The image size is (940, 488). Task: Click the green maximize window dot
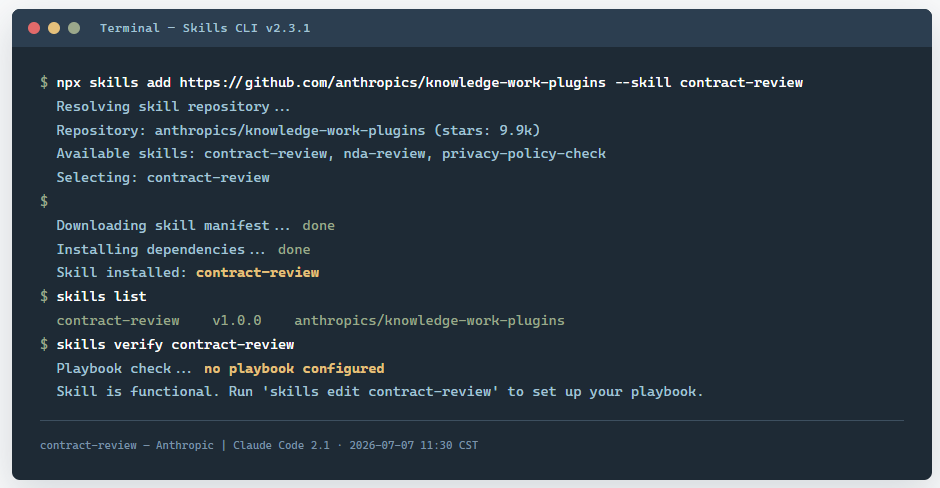coord(74,28)
